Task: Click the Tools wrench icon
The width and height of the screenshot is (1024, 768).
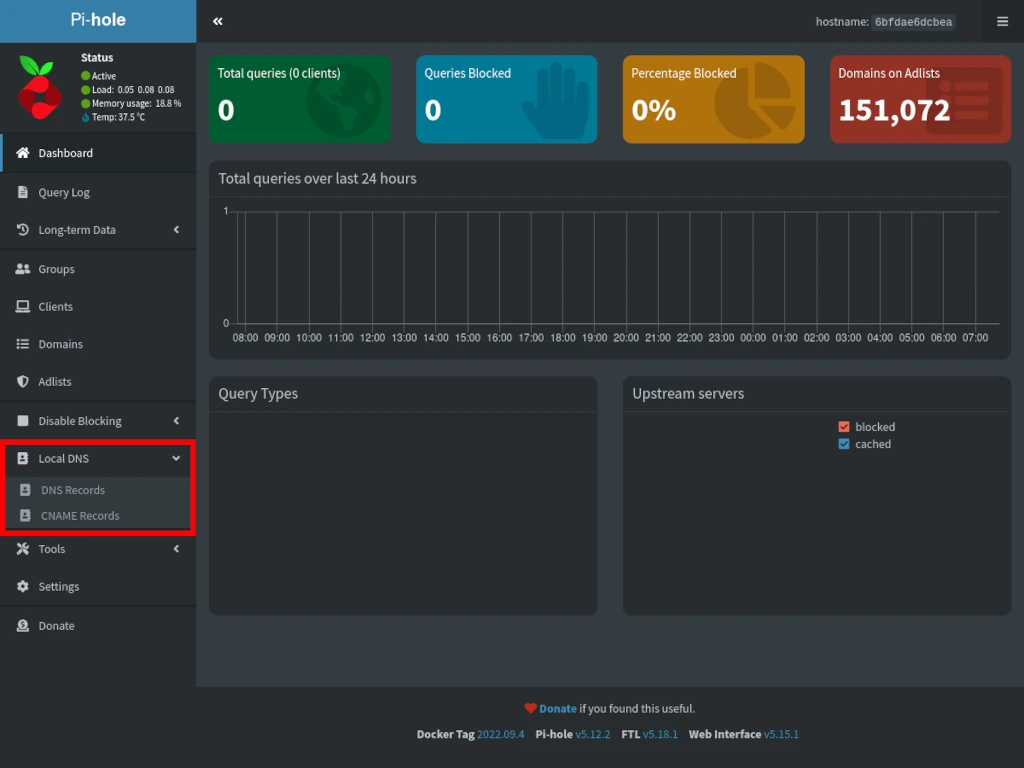Action: (x=23, y=549)
